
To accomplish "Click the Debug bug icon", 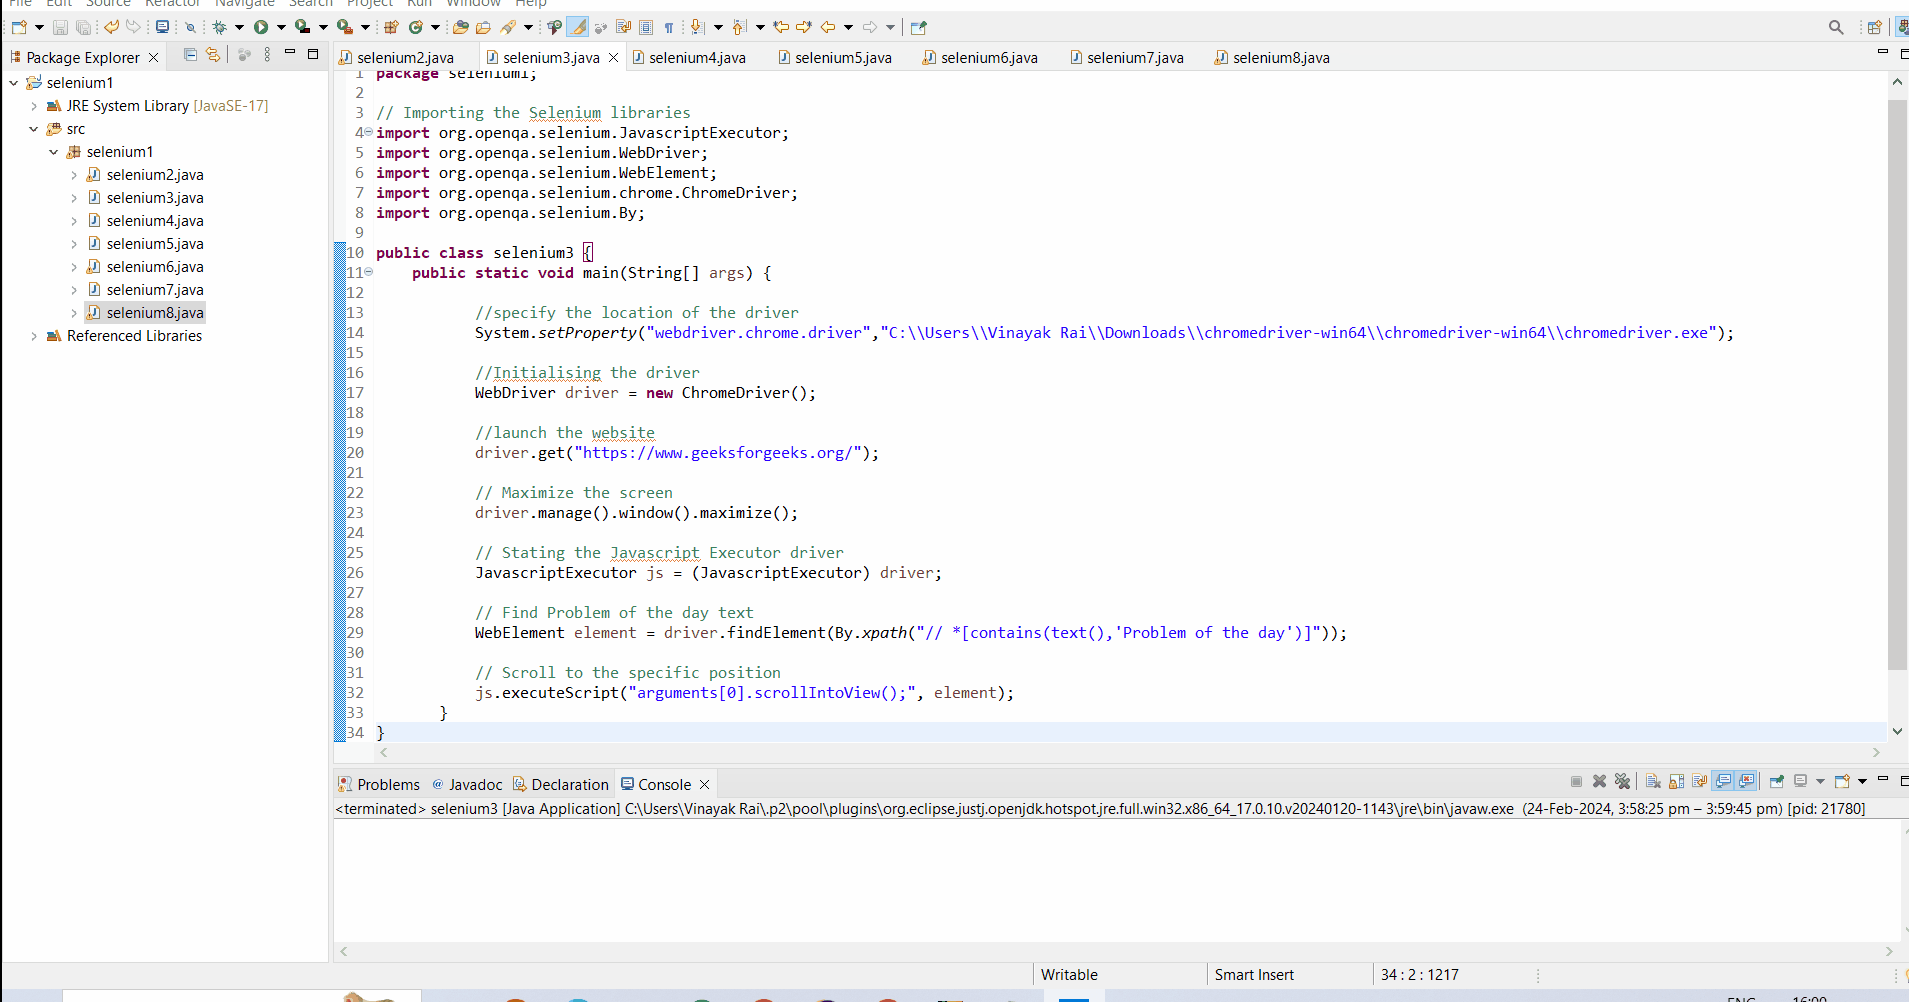I will click(219, 27).
